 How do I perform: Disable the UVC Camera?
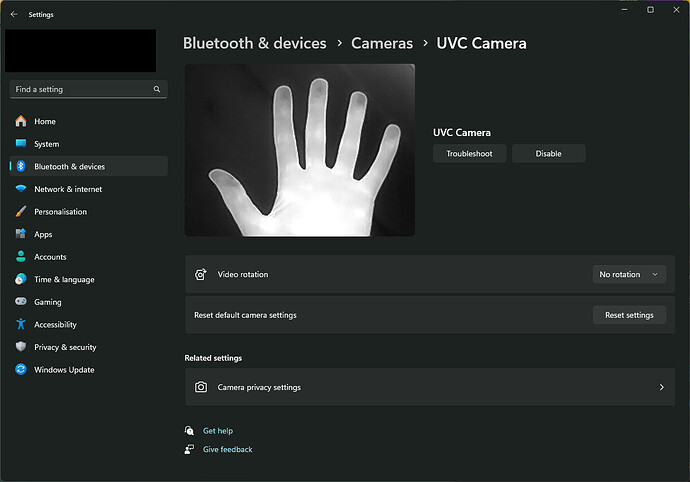(548, 154)
